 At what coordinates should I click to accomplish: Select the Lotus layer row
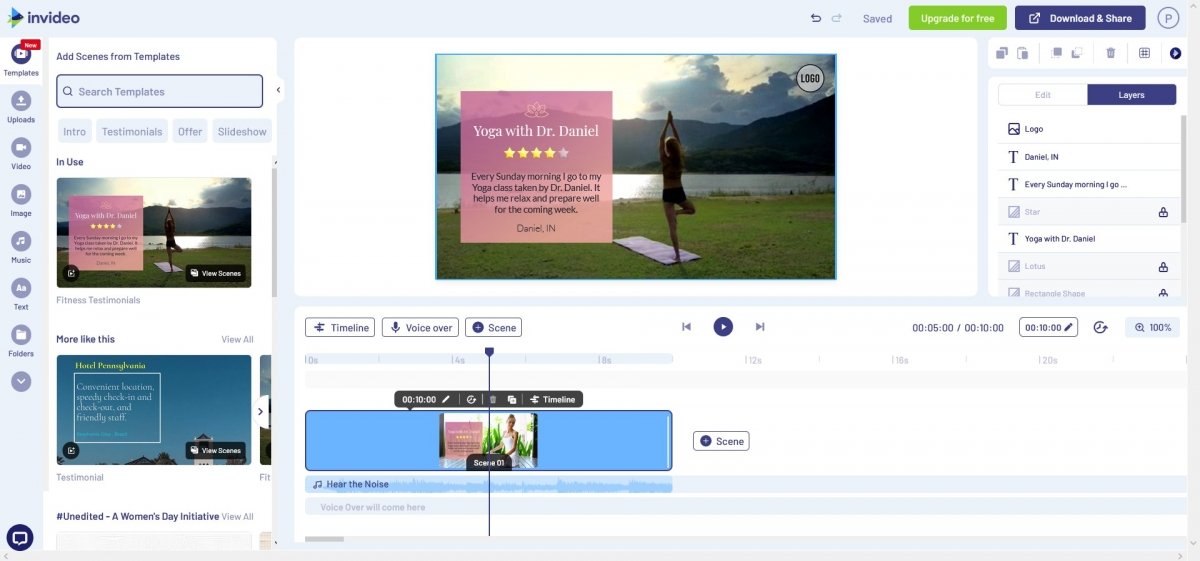pos(1089,267)
